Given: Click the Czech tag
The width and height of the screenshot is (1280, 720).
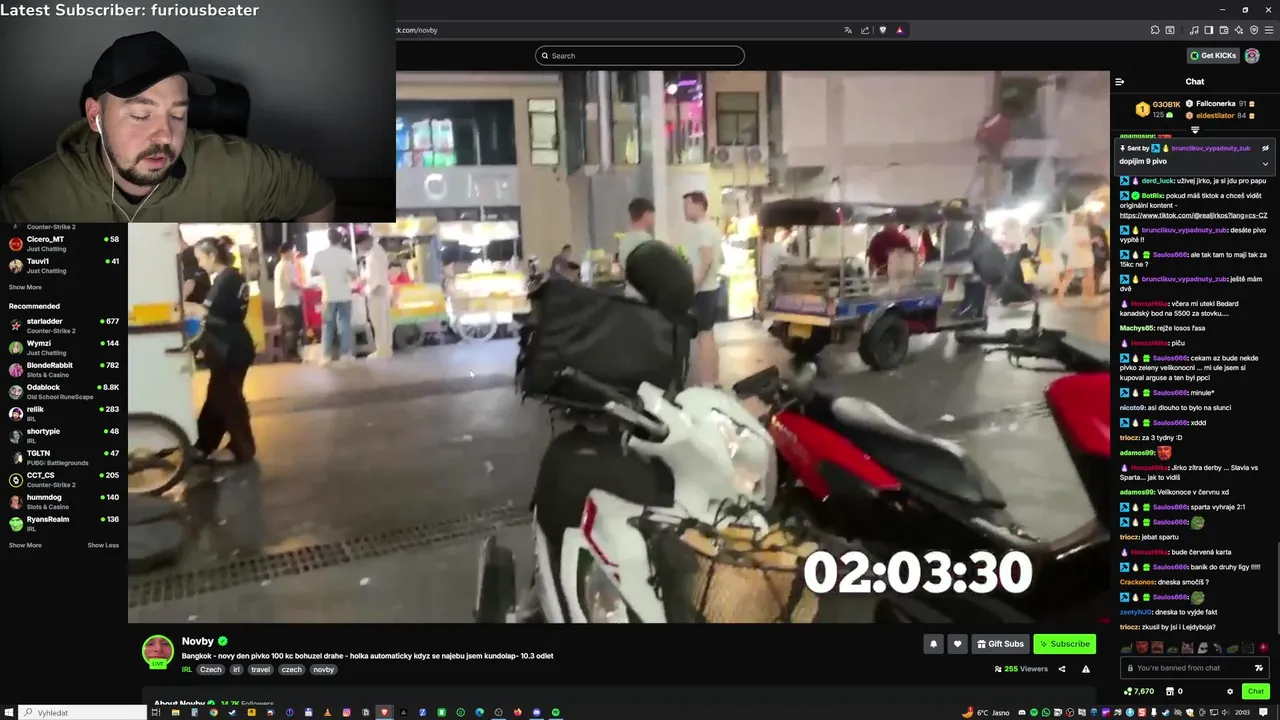Looking at the screenshot, I should (210, 670).
